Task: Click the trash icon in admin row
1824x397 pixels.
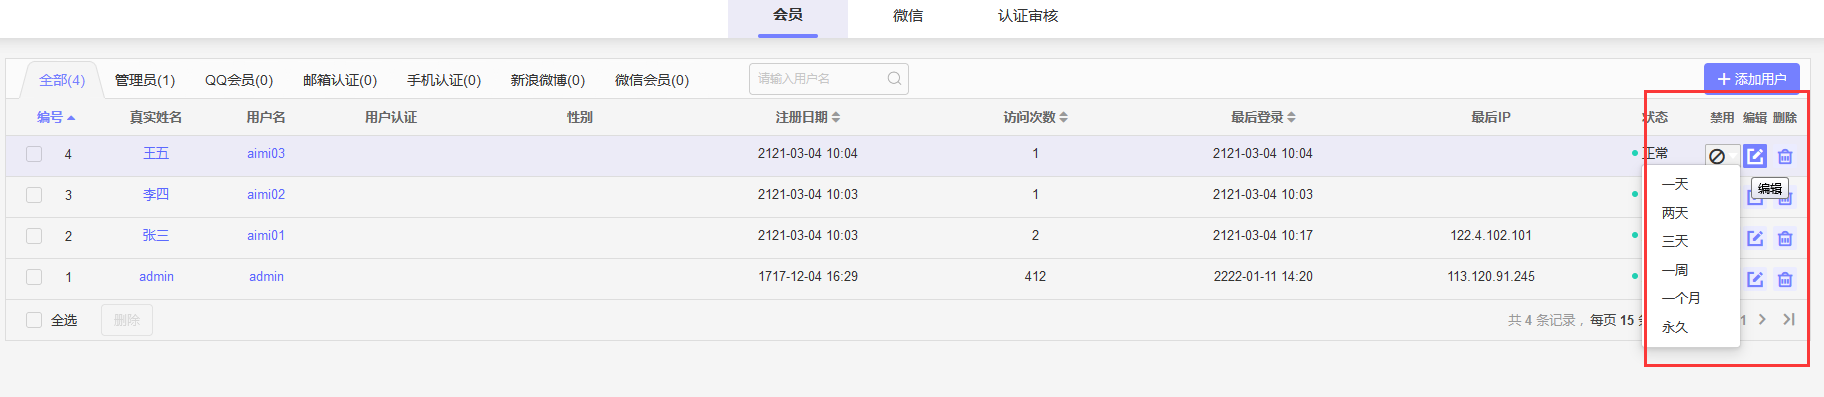Action: tap(1785, 279)
